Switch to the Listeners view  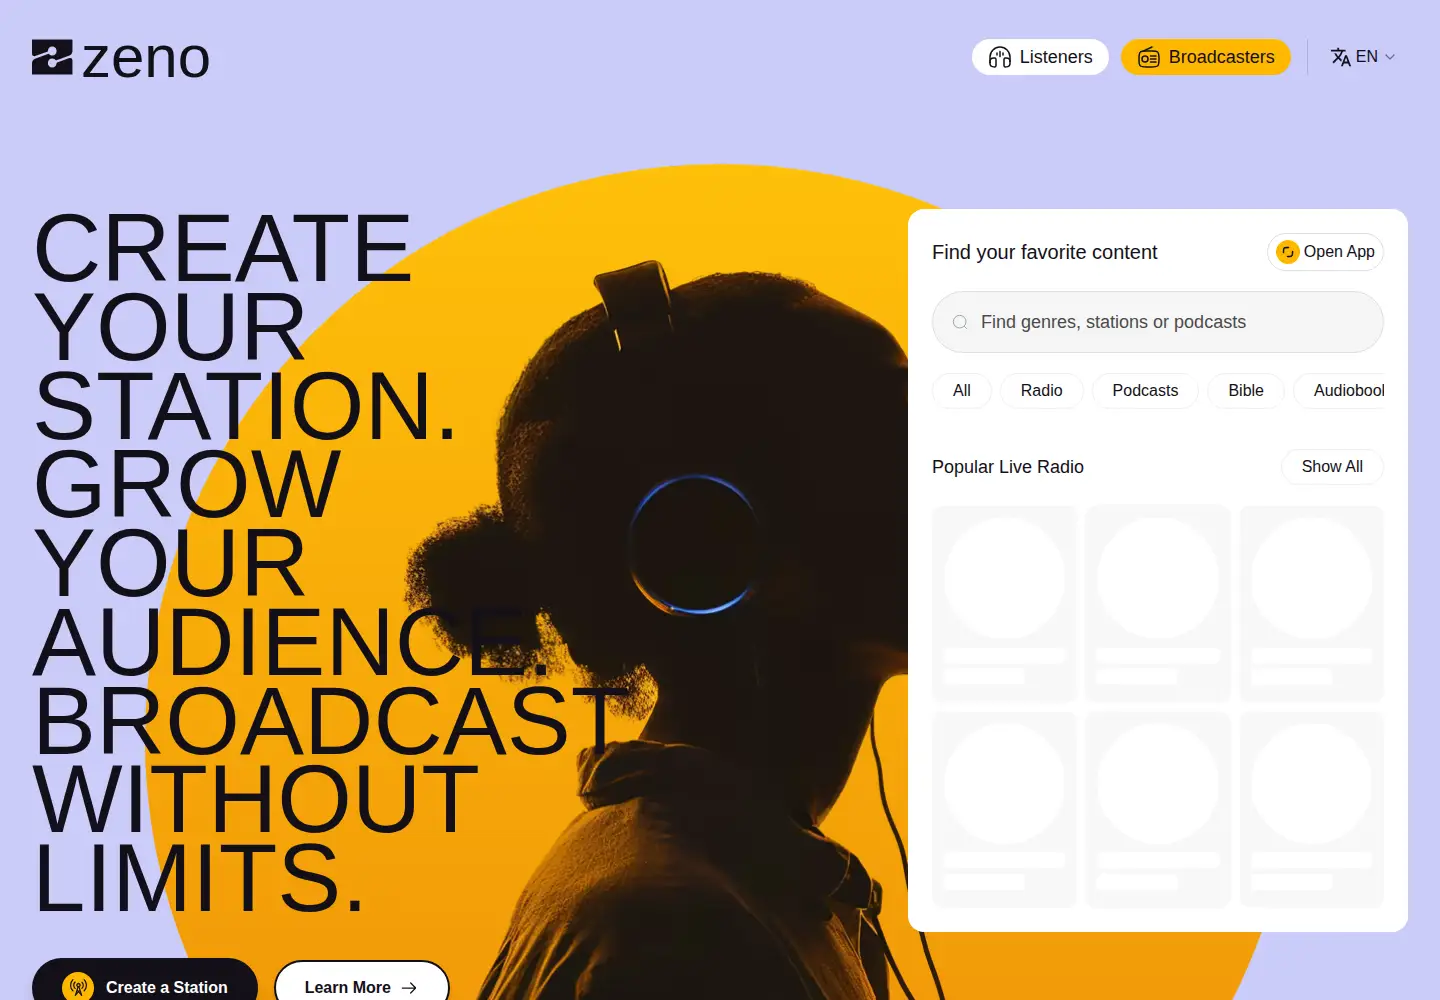(x=1040, y=57)
